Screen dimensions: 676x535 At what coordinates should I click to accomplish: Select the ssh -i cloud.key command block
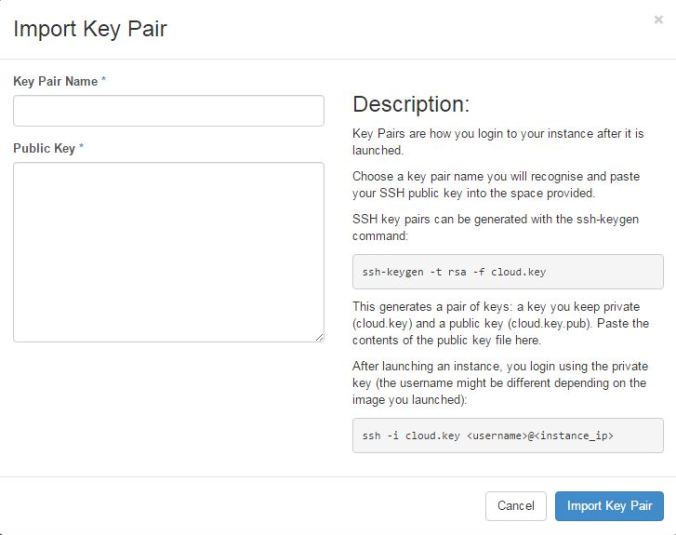(x=508, y=435)
